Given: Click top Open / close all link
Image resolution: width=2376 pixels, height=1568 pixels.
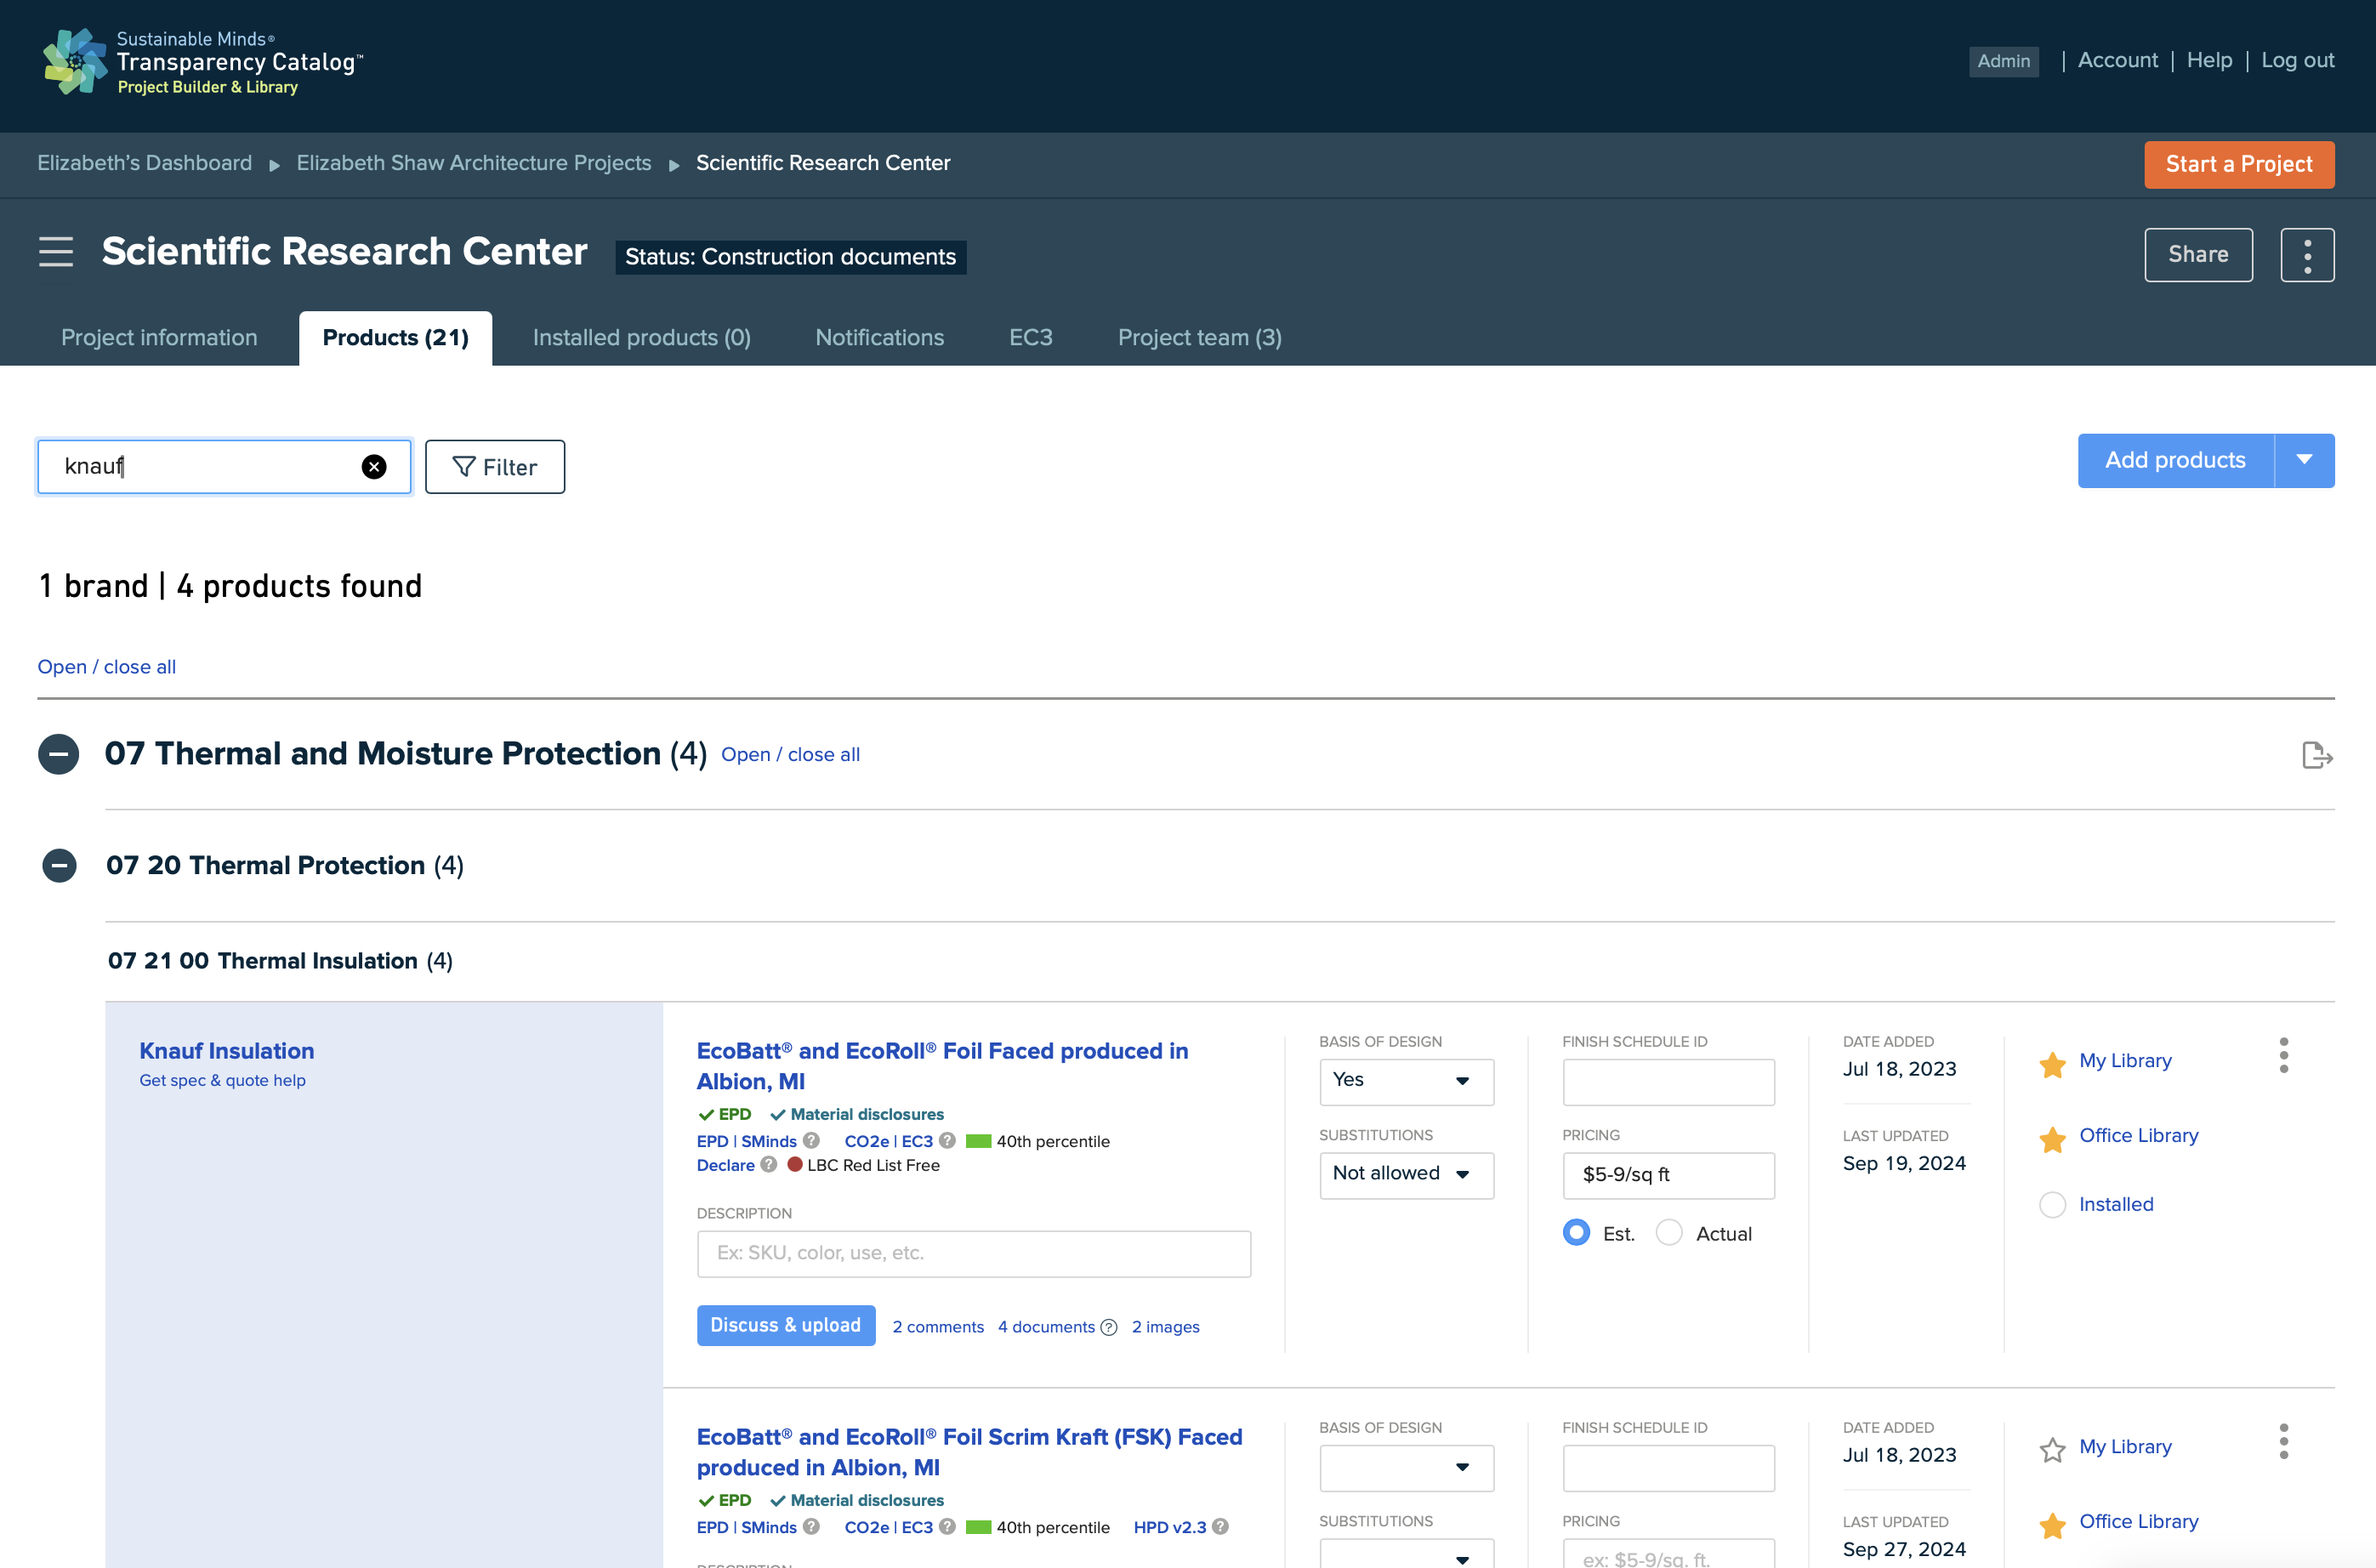Looking at the screenshot, I should tap(107, 667).
